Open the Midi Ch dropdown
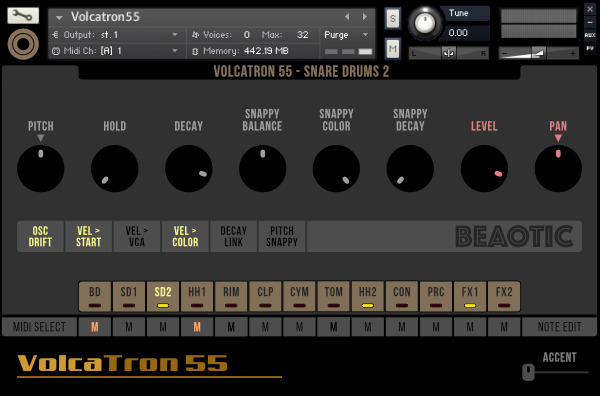The height and width of the screenshot is (396, 600). (115, 51)
